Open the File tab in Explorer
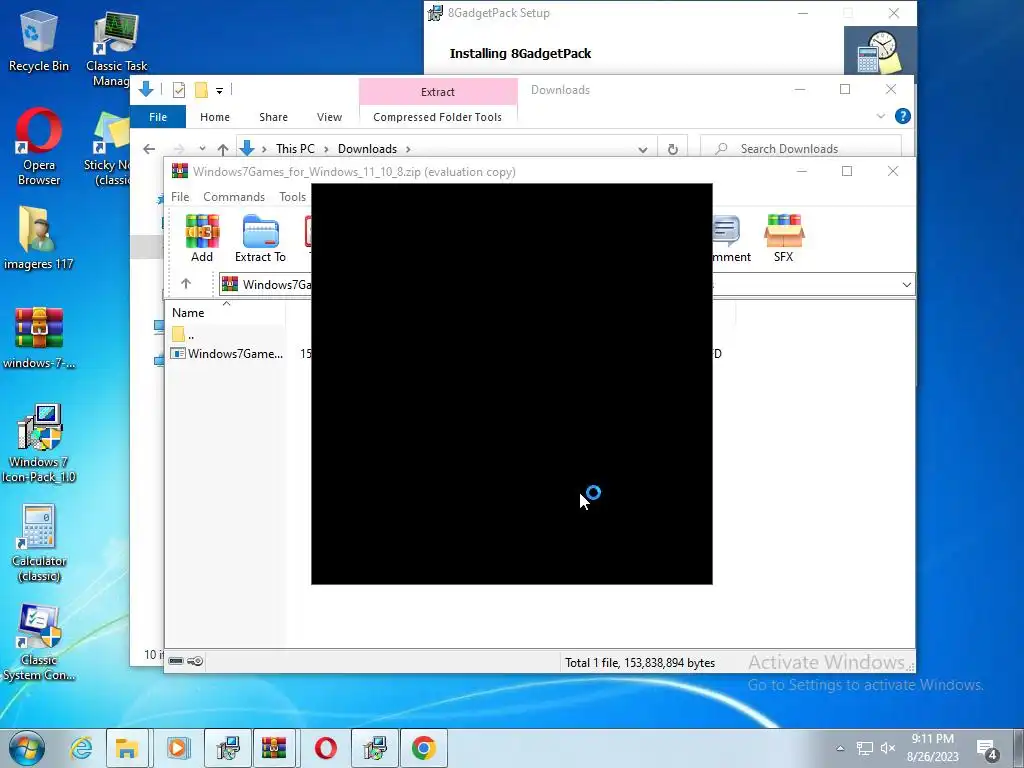The image size is (1024, 768). coord(158,117)
